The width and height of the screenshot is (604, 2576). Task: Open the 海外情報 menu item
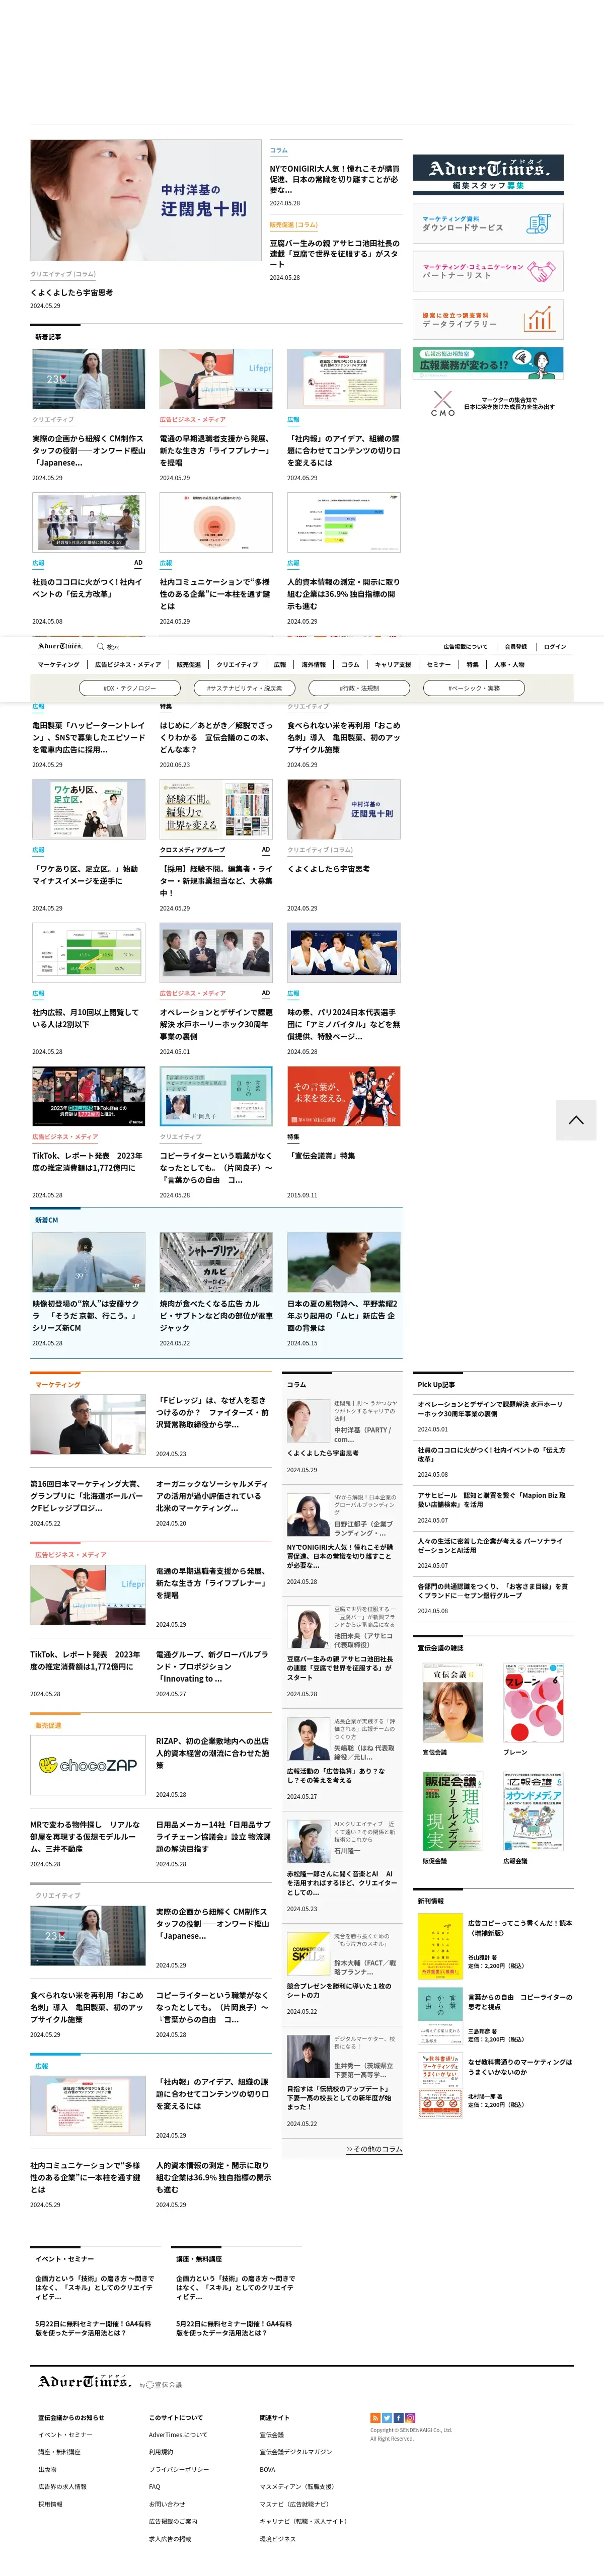(313, 664)
